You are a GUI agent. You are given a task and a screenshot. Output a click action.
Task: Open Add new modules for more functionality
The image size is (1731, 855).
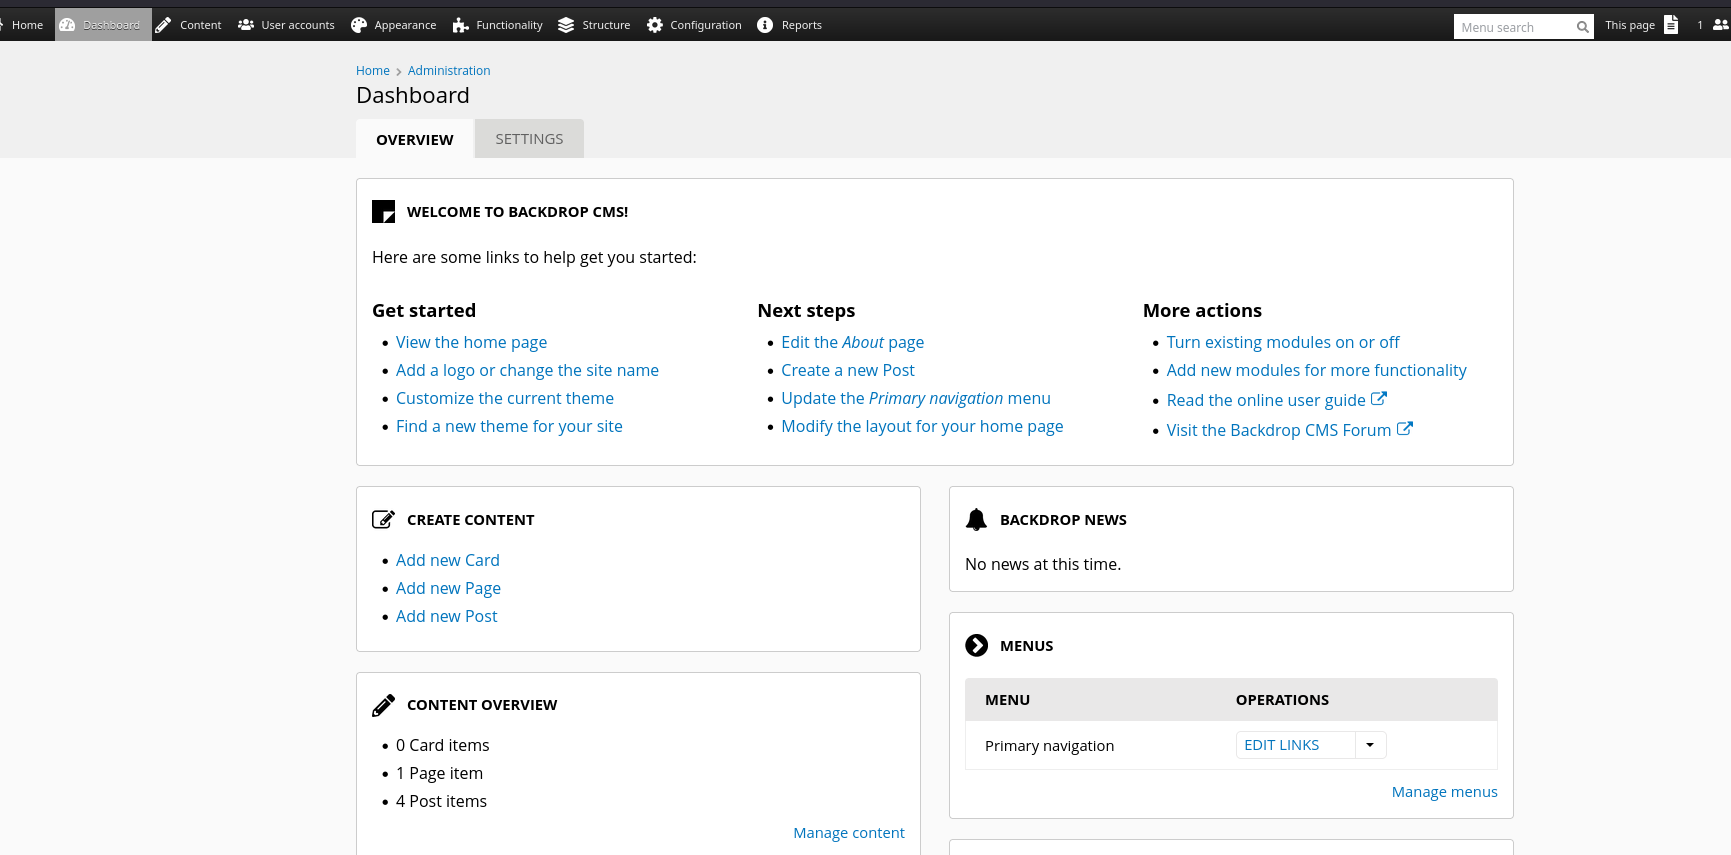click(1316, 370)
